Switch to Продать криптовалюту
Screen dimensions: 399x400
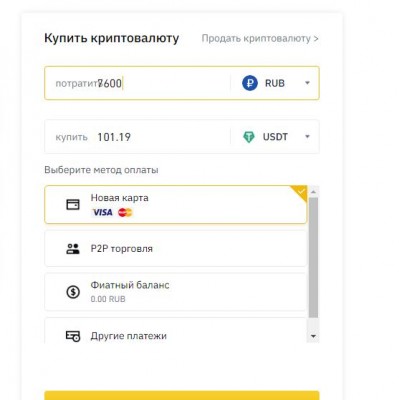coord(260,38)
